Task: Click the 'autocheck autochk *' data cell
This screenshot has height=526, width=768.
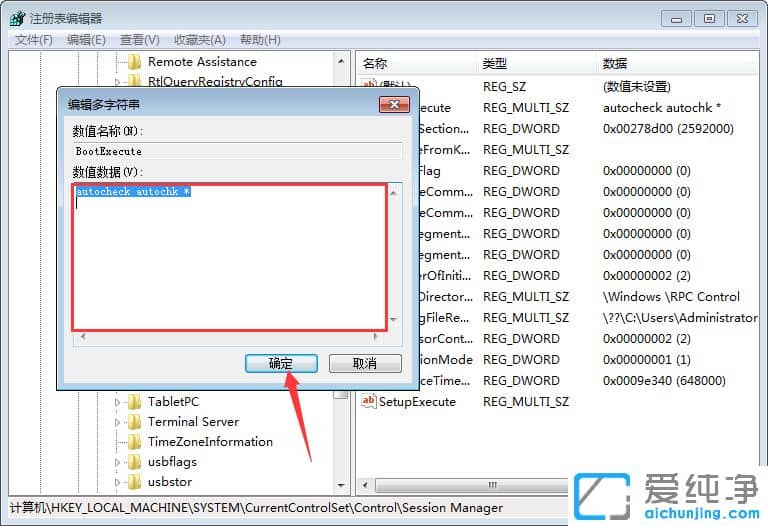Action: click(662, 108)
